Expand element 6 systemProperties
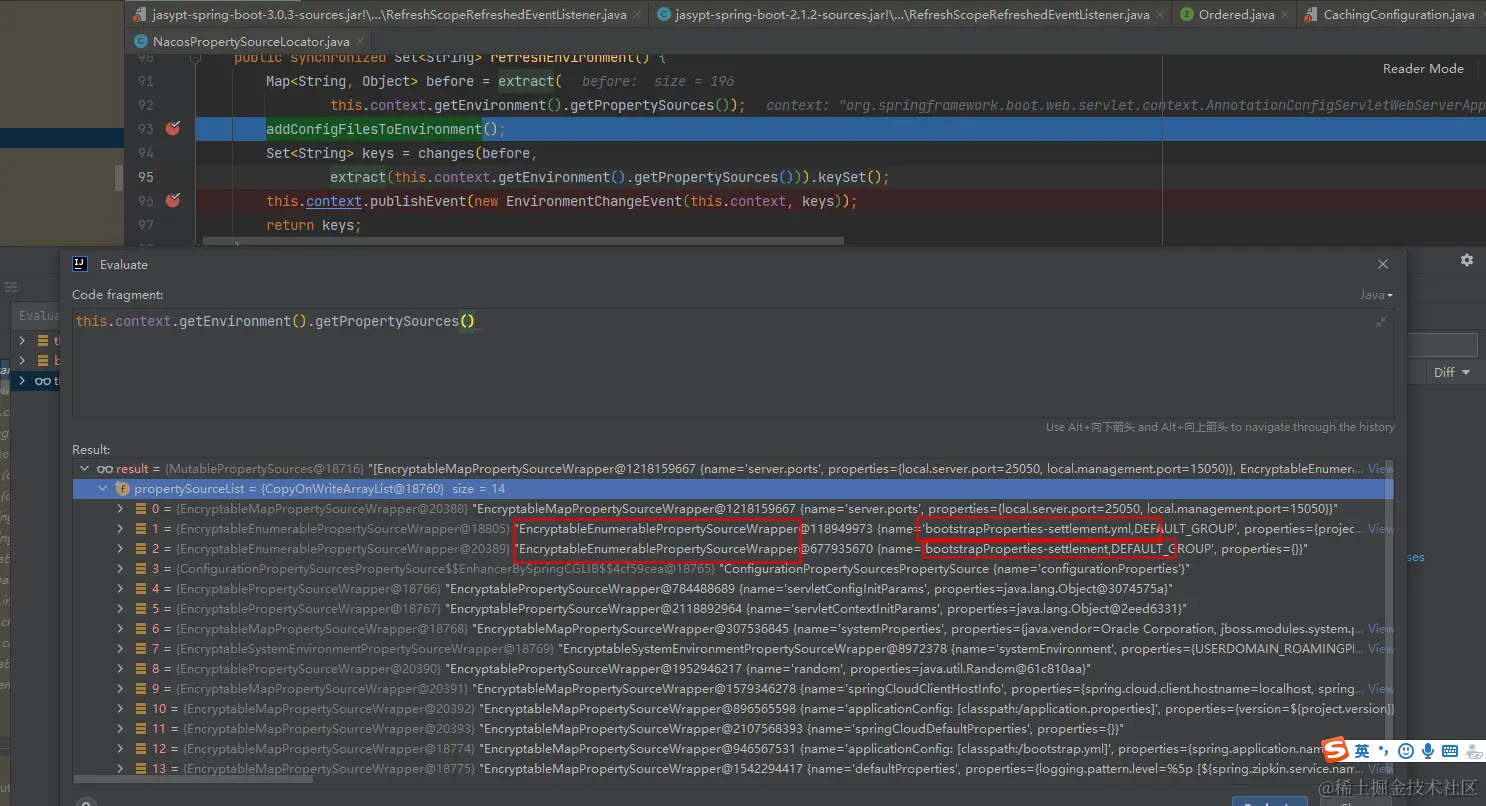 click(122, 629)
